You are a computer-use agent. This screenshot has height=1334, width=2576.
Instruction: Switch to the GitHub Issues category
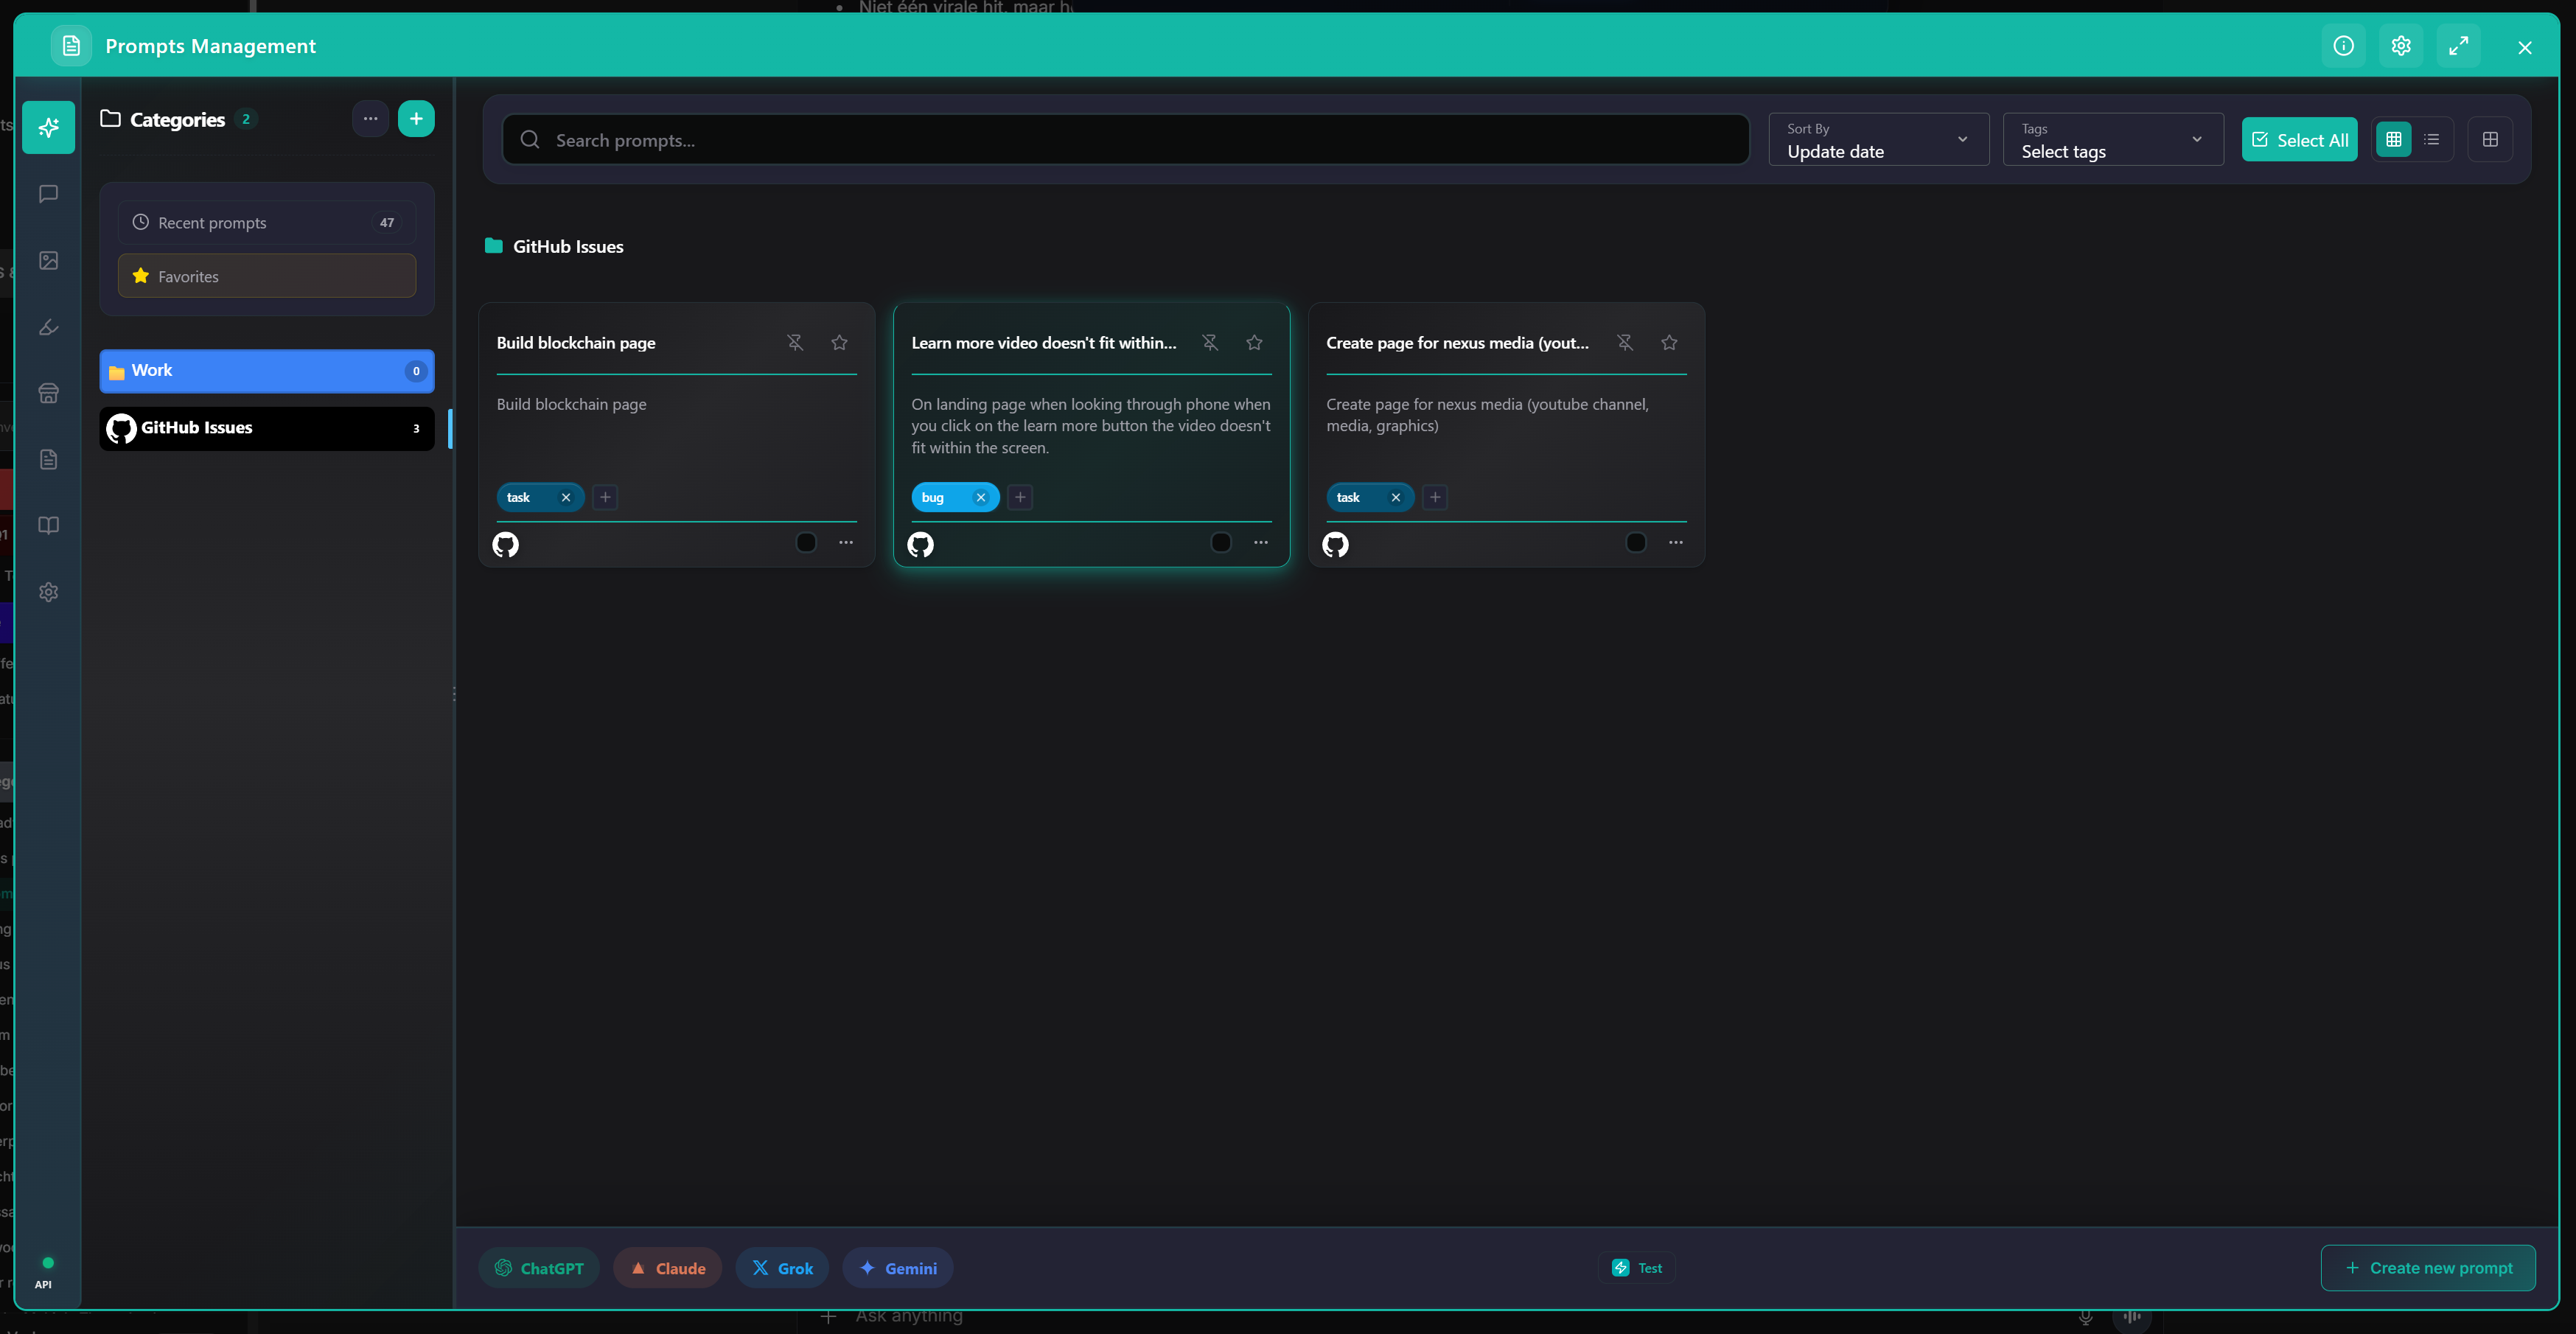[x=265, y=428]
